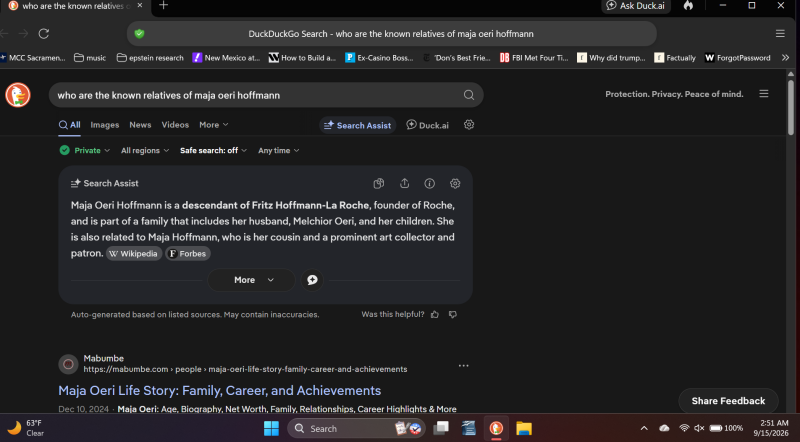Expand the More button in Search Assist
The image size is (800, 442).
click(x=251, y=280)
